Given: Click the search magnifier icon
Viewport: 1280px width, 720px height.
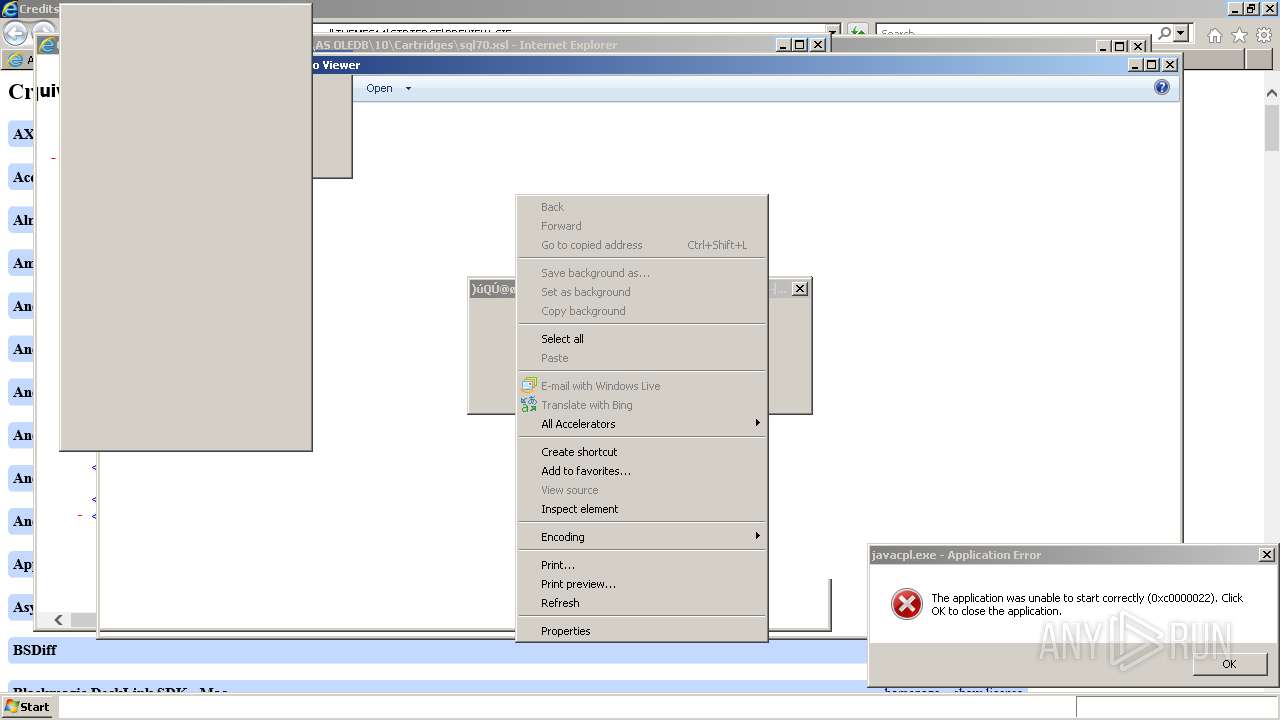Looking at the screenshot, I should (1164, 33).
